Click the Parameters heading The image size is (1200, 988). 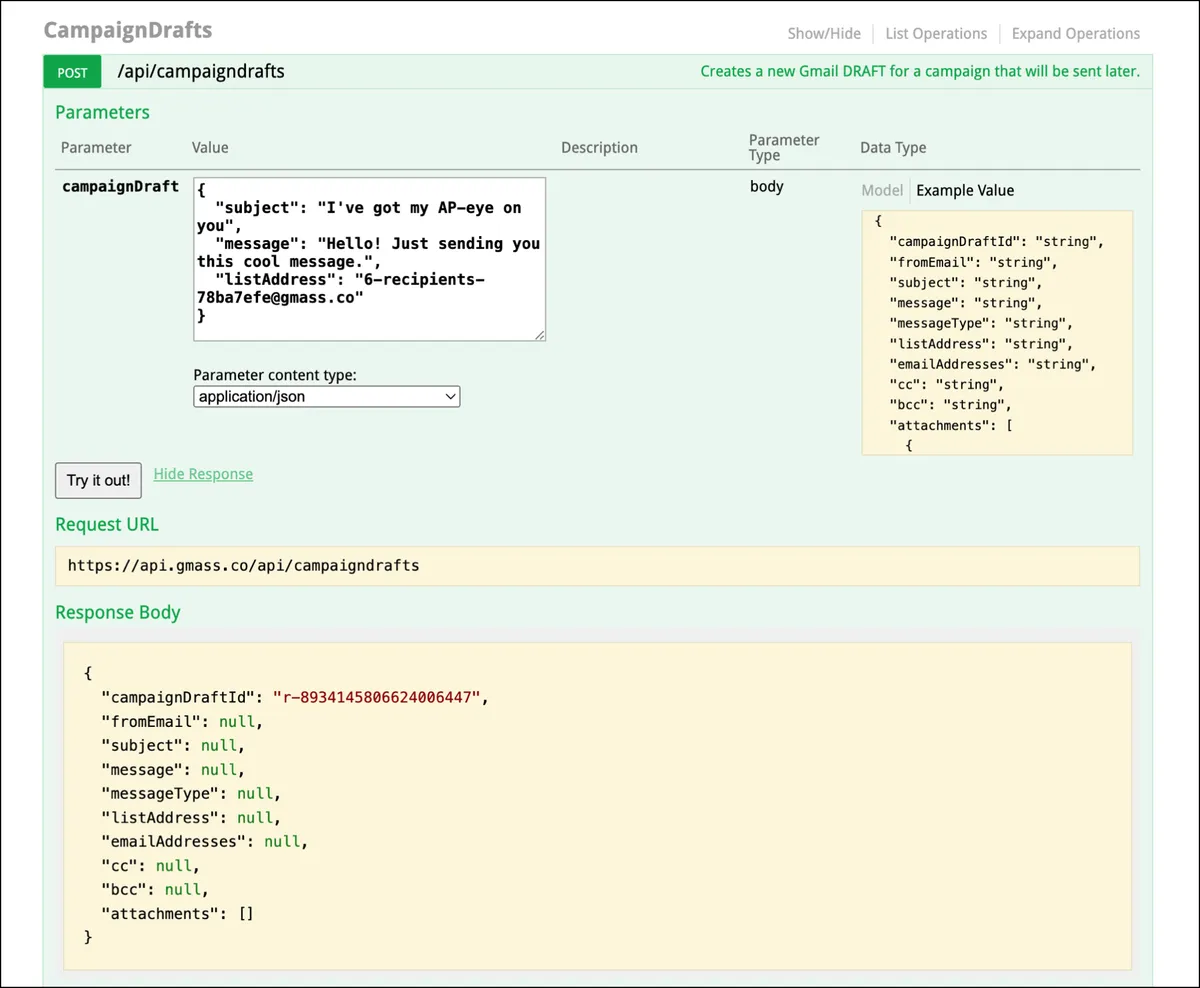[x=102, y=112]
